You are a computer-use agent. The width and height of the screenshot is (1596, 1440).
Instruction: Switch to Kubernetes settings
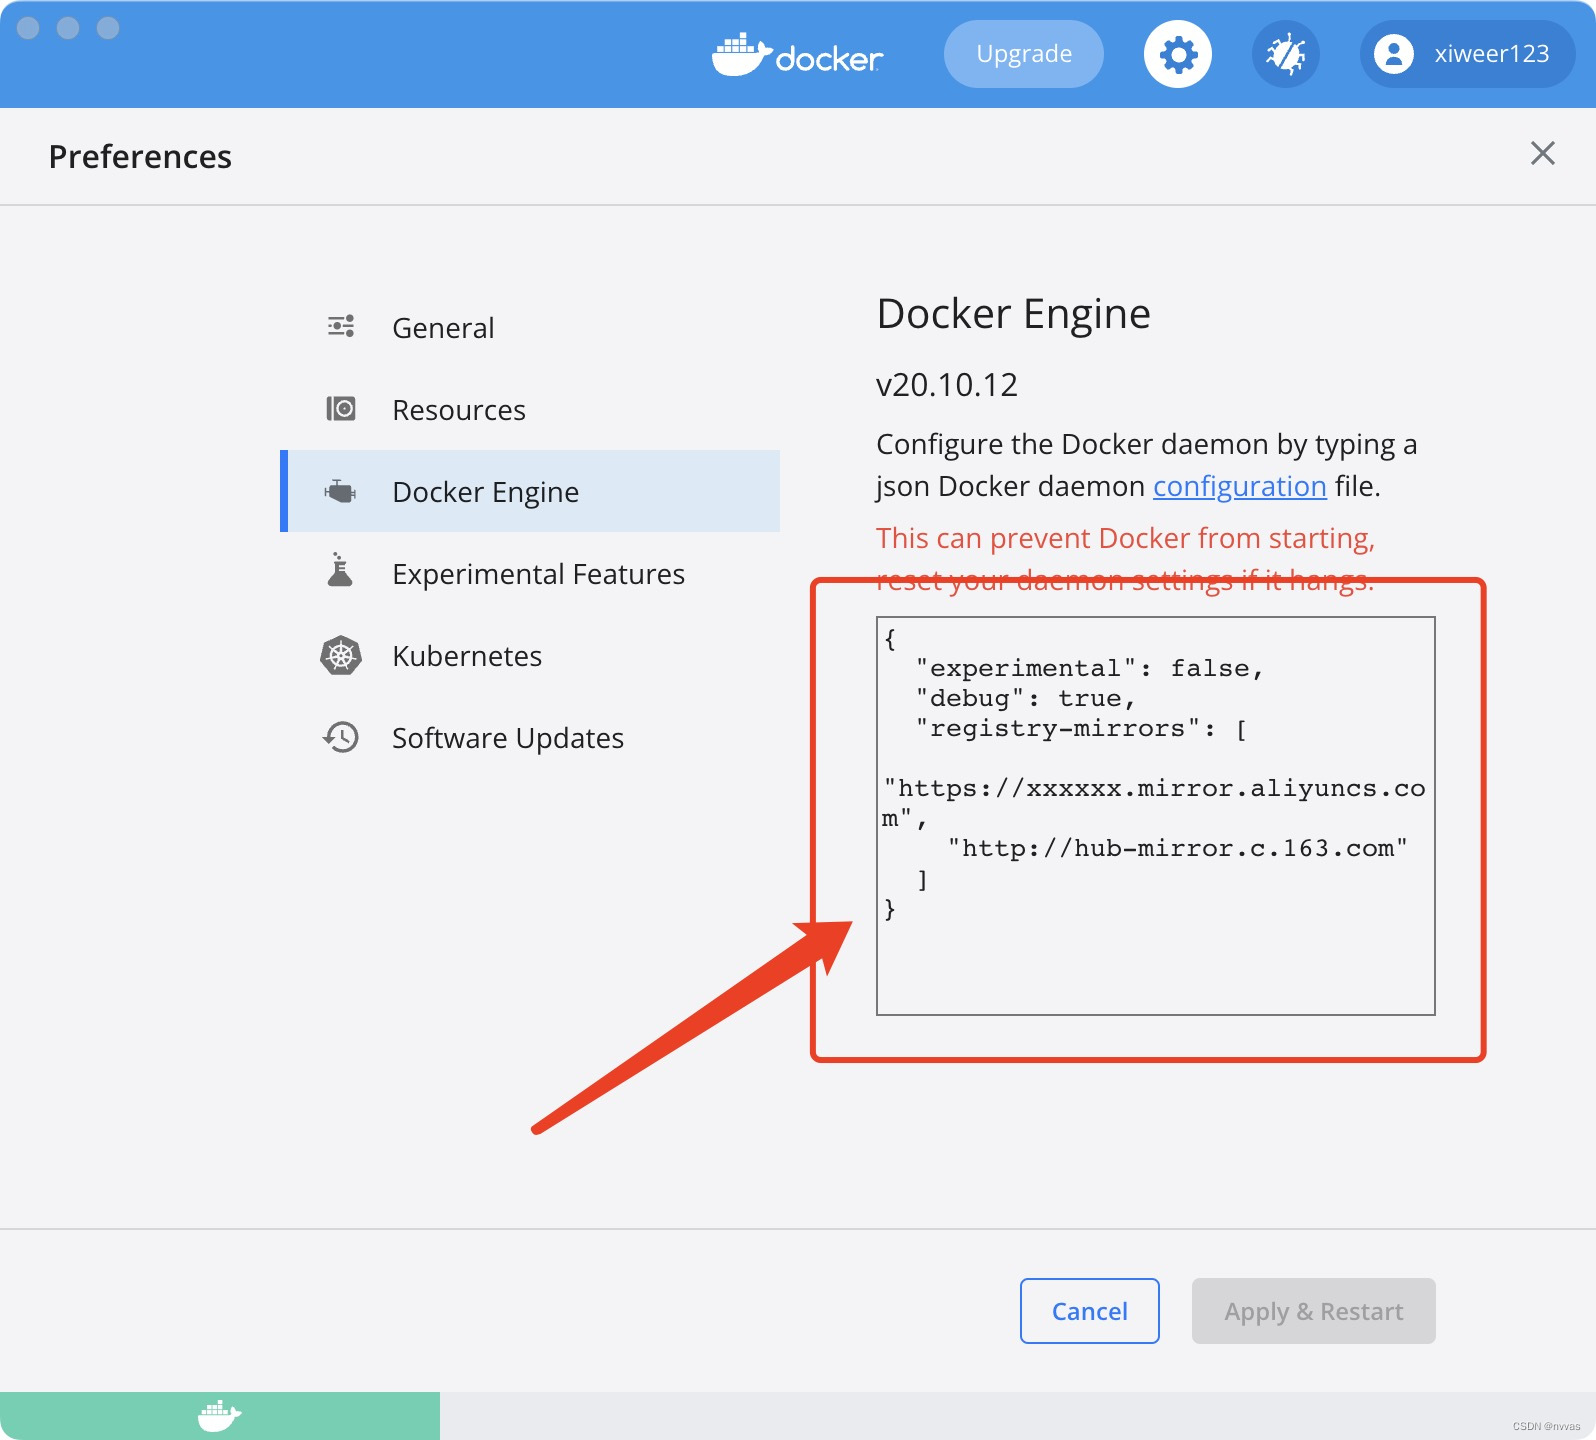point(530,655)
